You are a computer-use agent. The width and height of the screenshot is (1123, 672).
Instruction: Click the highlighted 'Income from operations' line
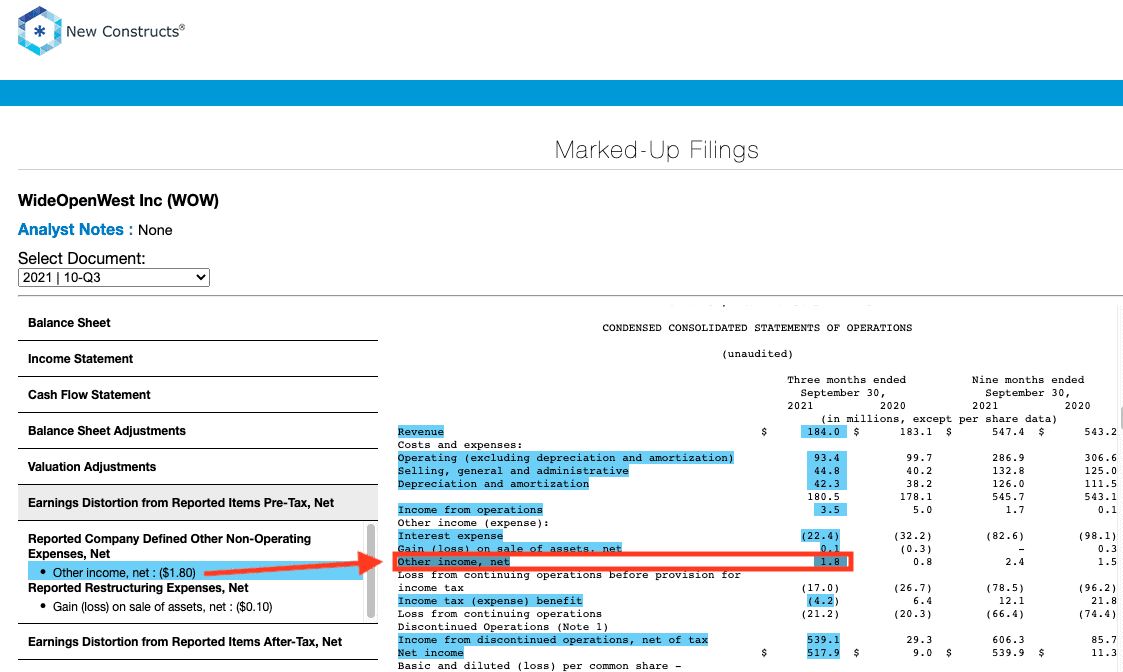coord(470,509)
